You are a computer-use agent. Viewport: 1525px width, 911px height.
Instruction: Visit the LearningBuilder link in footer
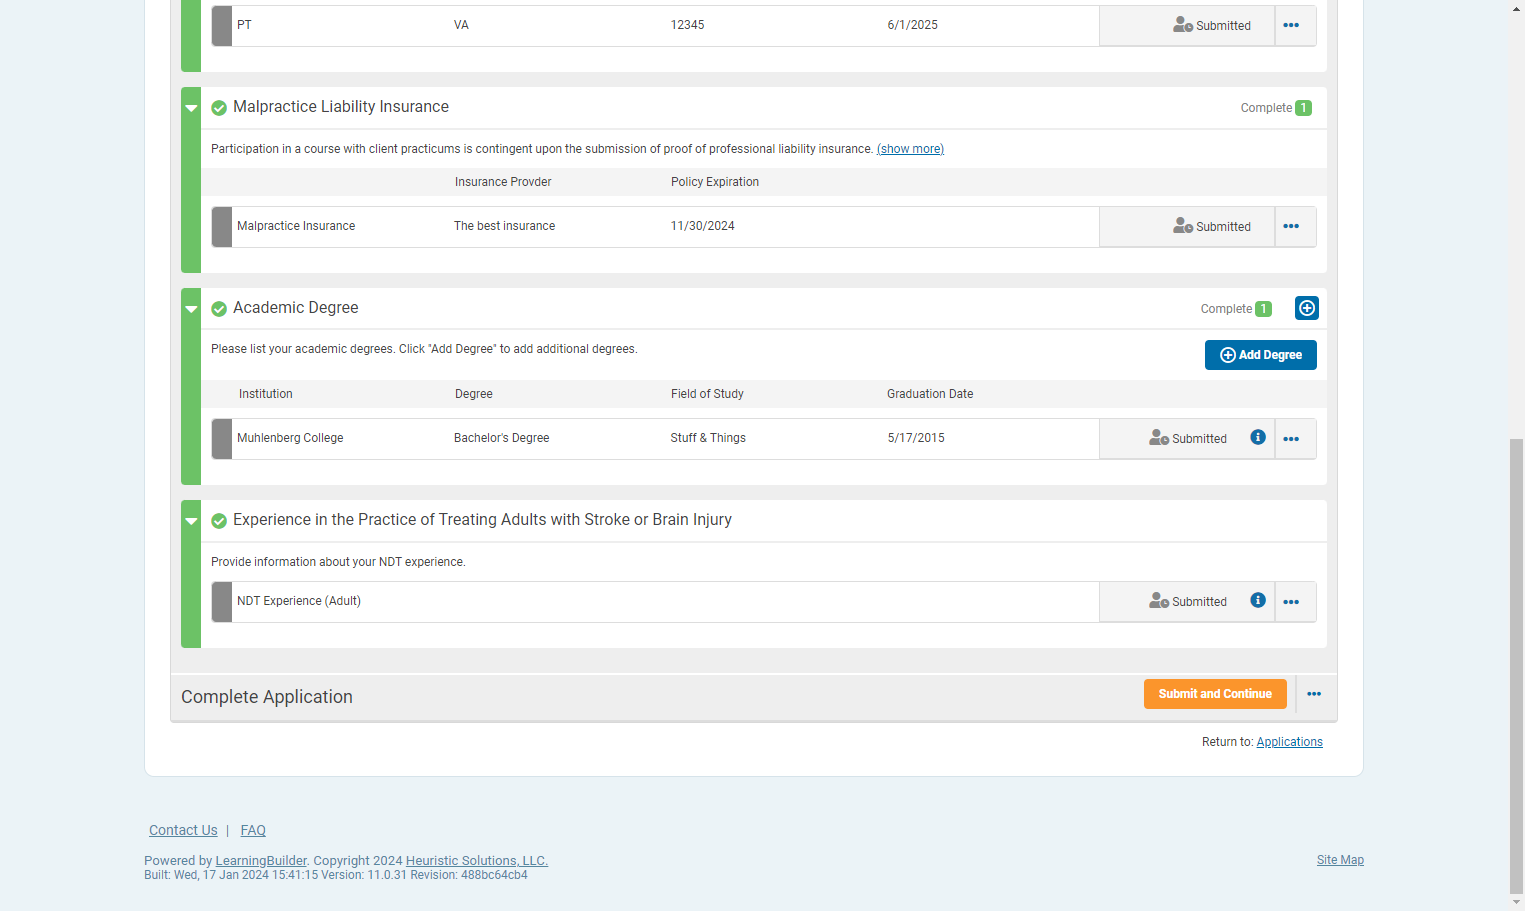[261, 861]
